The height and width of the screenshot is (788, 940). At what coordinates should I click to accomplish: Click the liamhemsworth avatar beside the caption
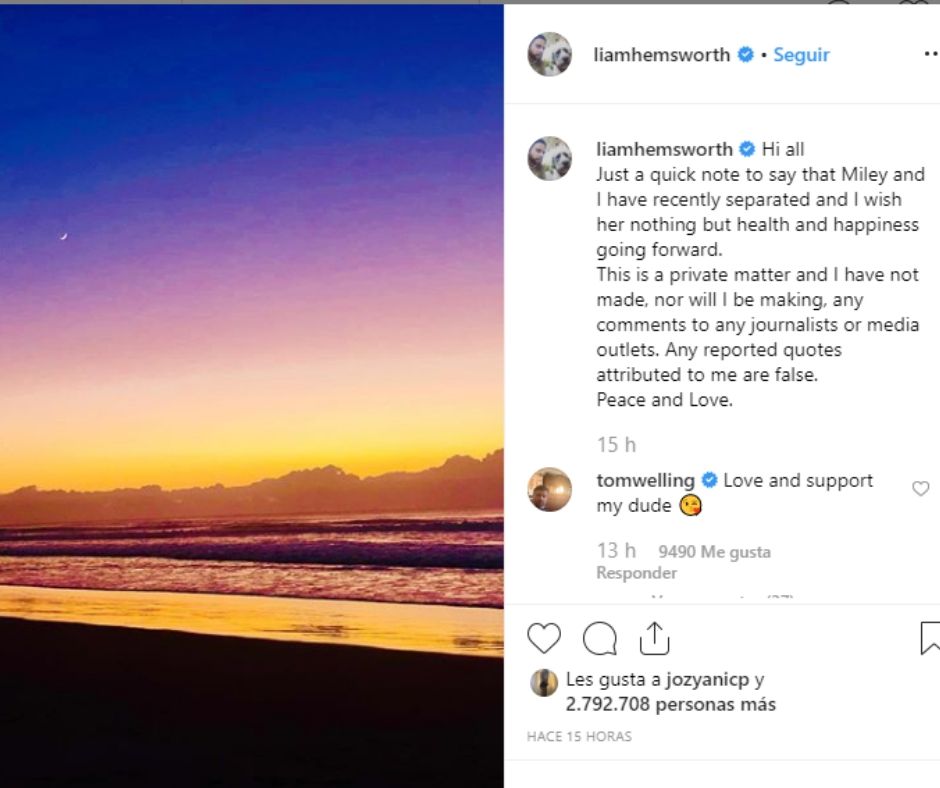550,158
